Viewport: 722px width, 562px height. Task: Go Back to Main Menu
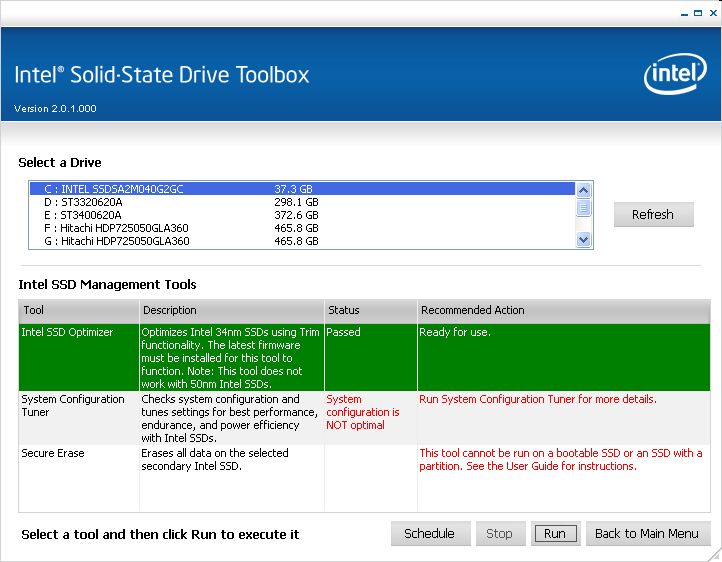[x=647, y=533]
